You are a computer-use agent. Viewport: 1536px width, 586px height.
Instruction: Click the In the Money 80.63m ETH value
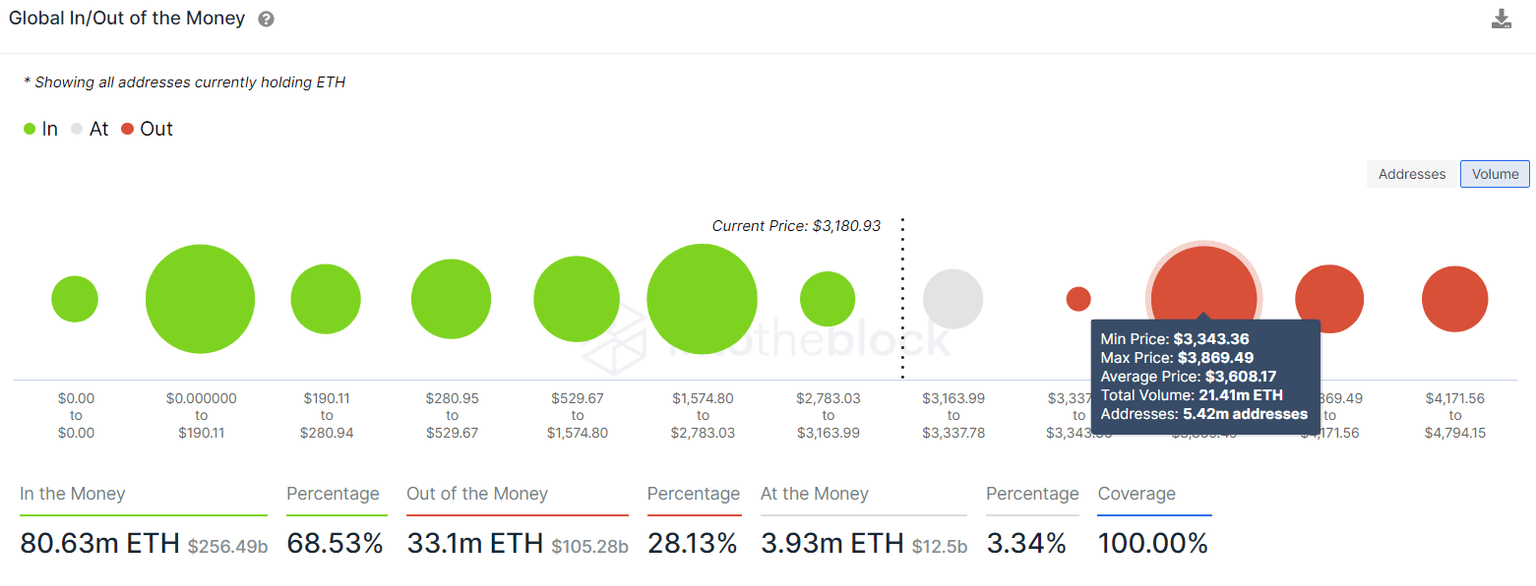tap(99, 543)
